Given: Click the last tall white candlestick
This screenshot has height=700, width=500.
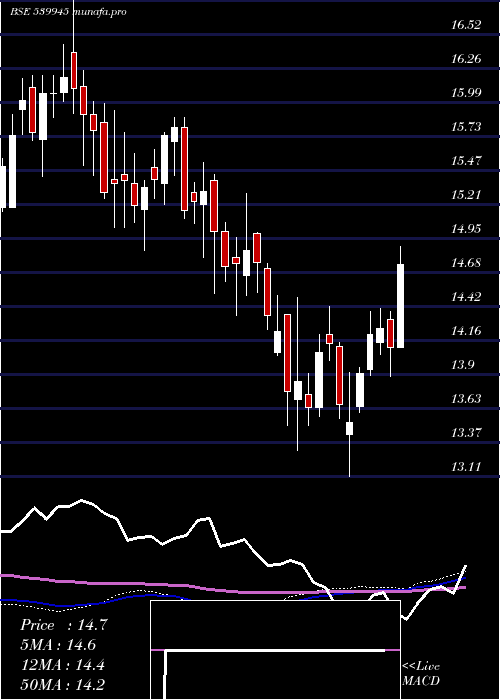Looking at the screenshot, I should point(400,306).
